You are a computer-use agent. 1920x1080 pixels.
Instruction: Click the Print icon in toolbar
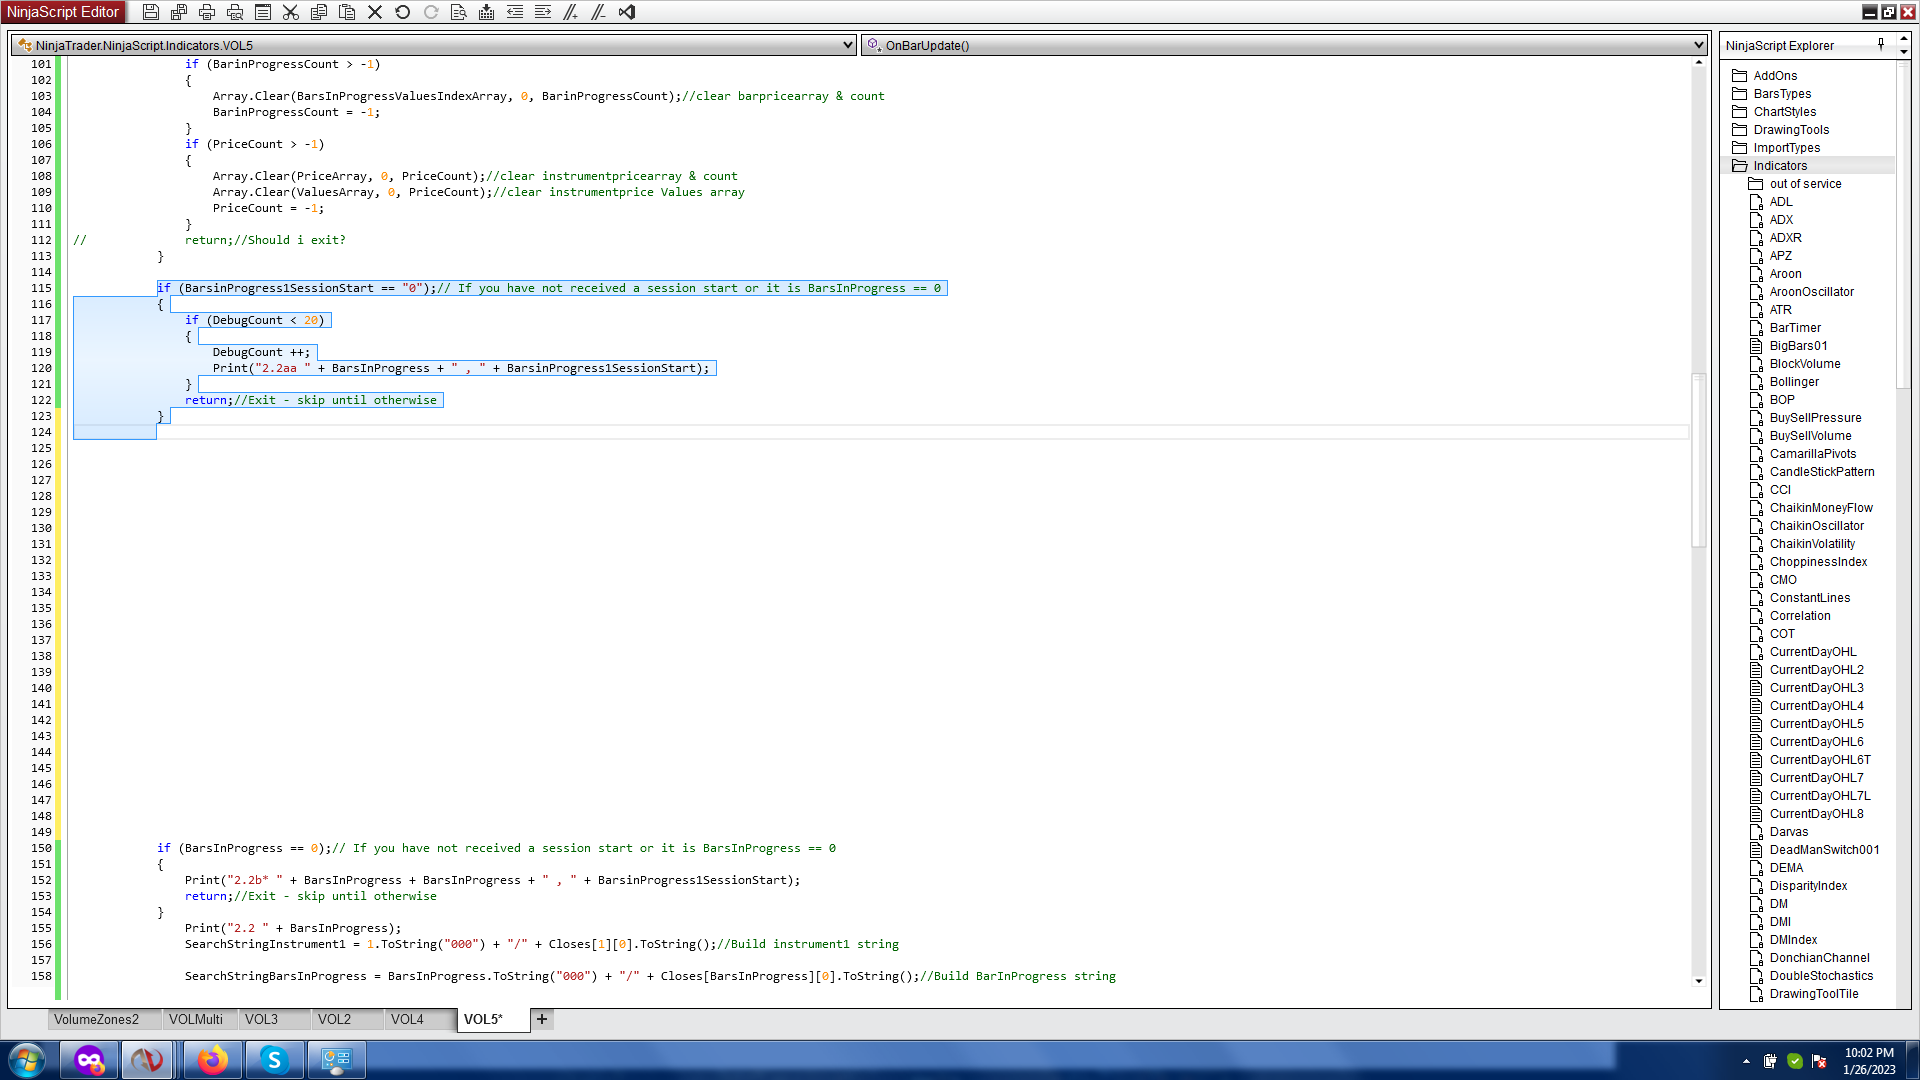pos(207,12)
